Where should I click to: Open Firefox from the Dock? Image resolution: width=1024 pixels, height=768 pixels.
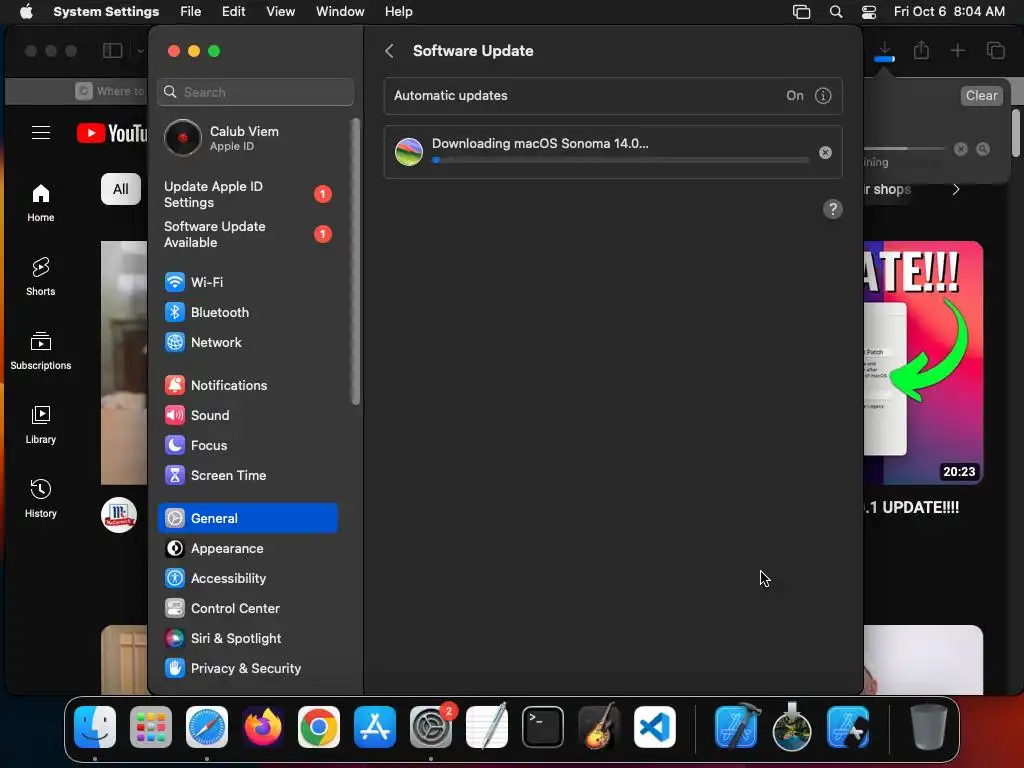coord(263,727)
